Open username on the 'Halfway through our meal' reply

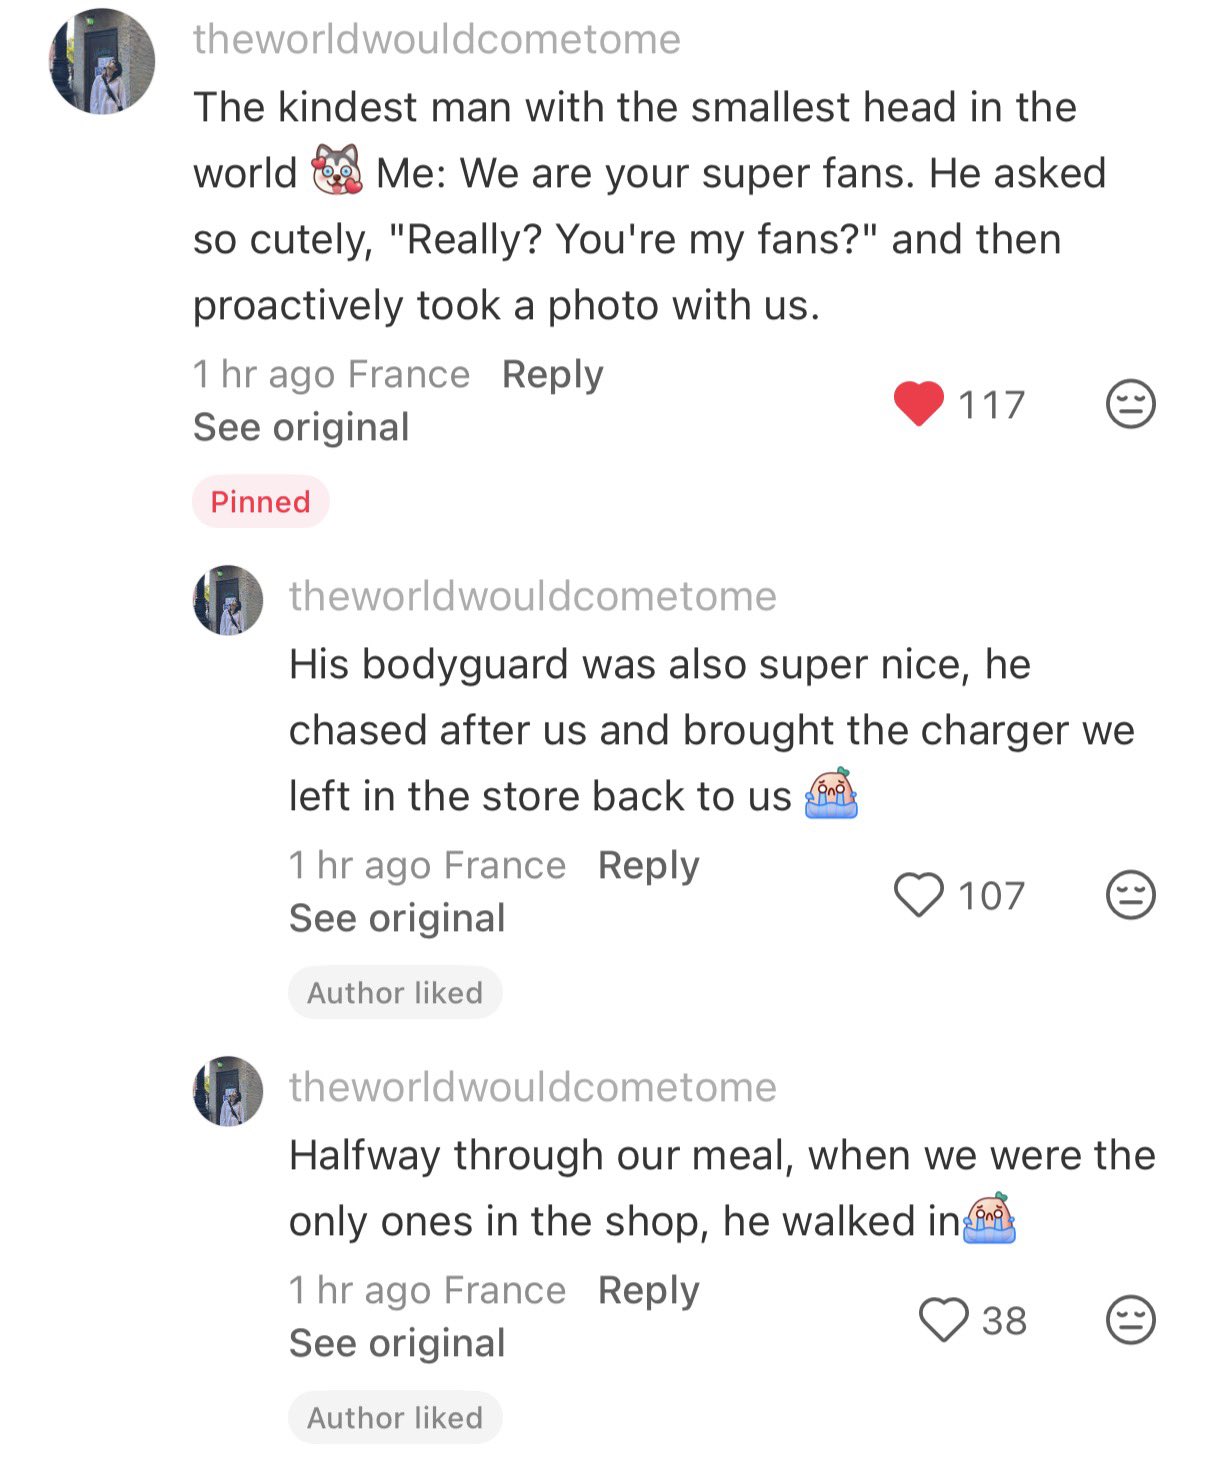532,1087
